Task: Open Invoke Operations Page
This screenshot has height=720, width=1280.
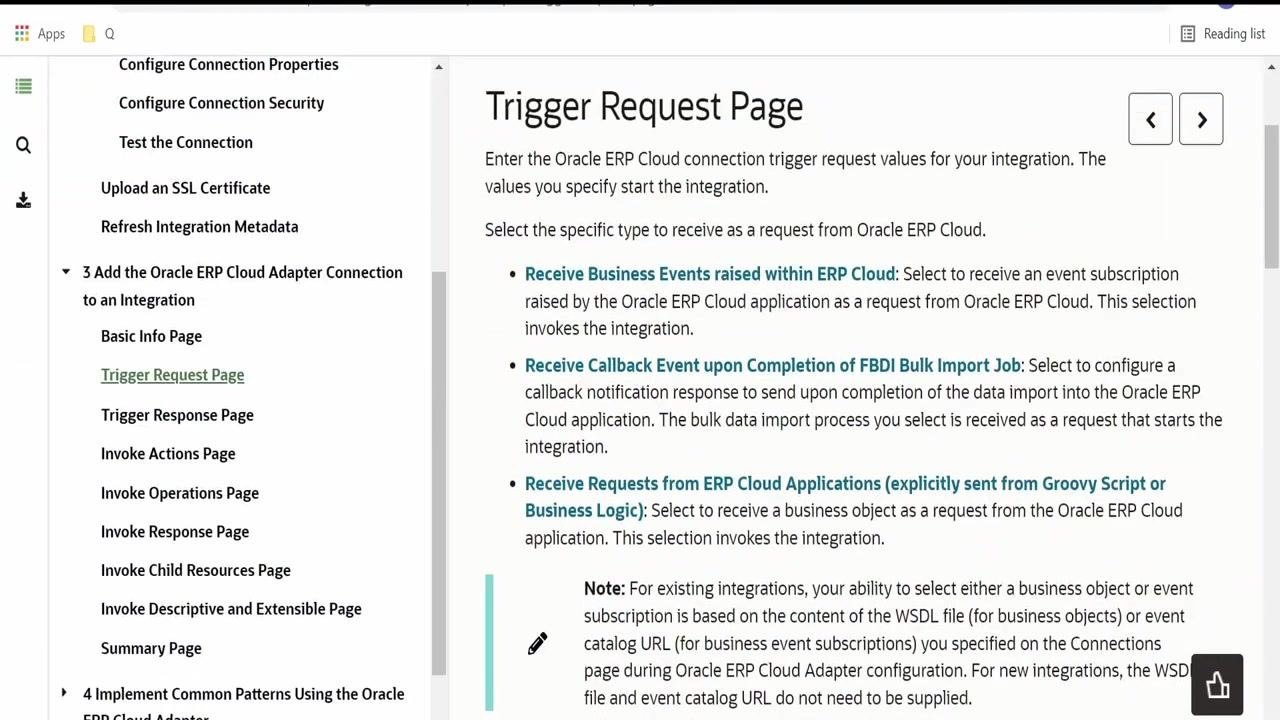Action: 179,493
